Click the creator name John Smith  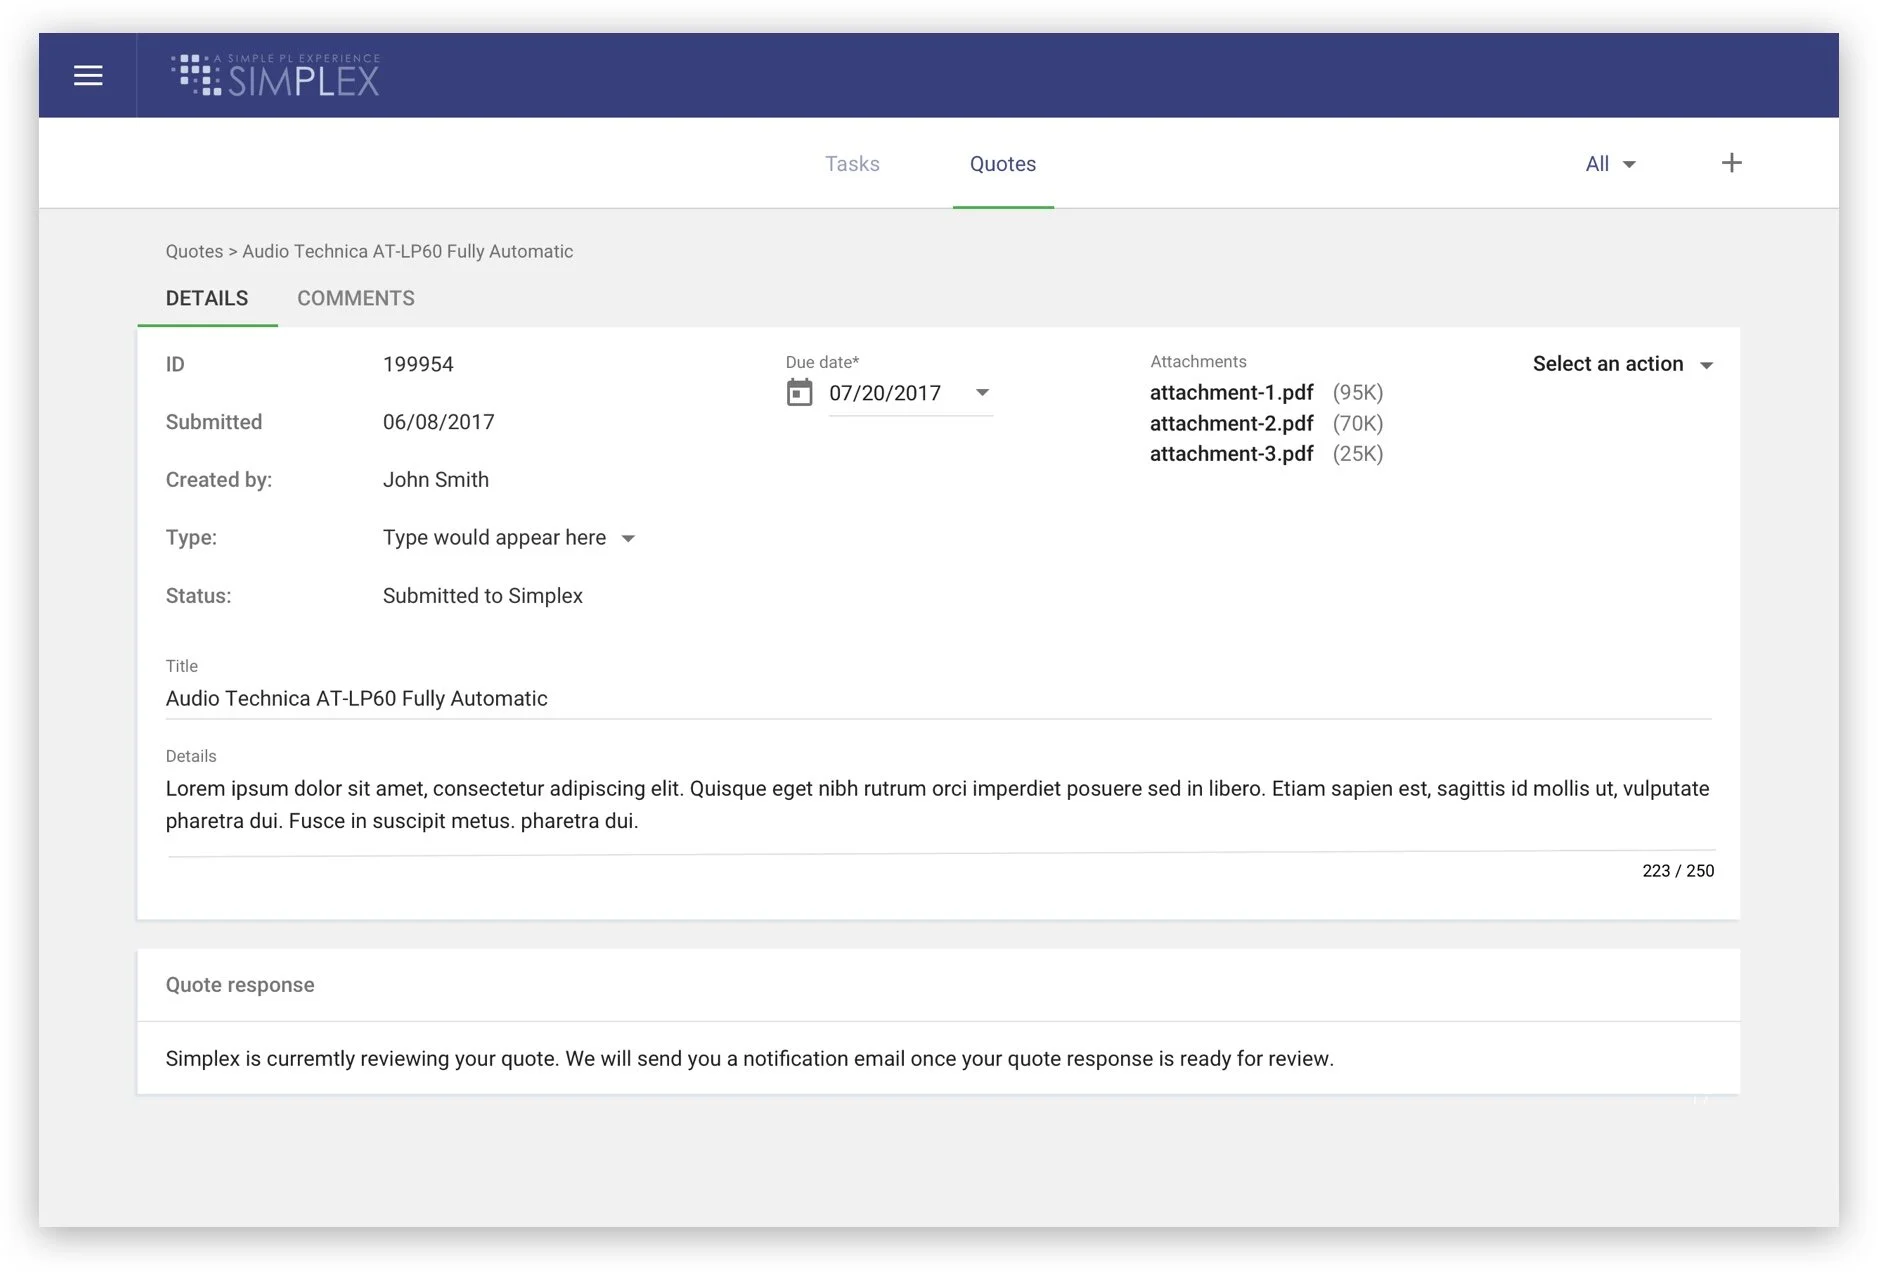(435, 480)
